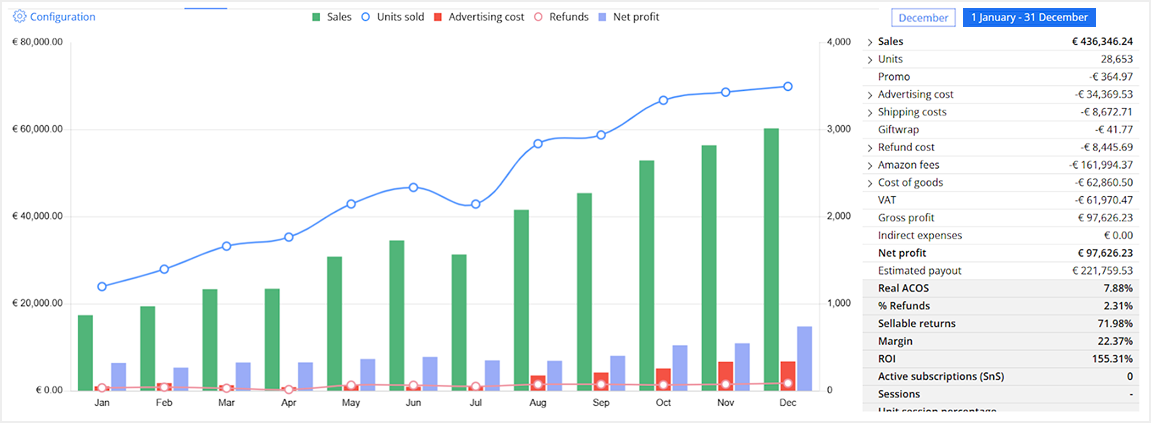This screenshot has width=1151, height=423.
Task: Click the ROI value 155.31%
Action: (1112, 359)
